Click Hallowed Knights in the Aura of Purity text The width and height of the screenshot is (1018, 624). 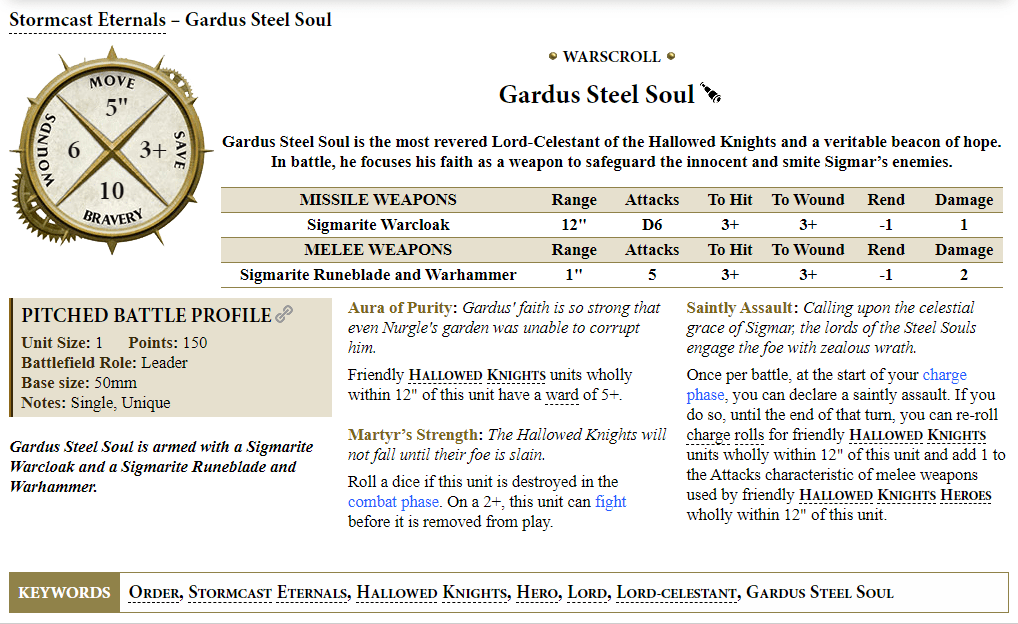pyautogui.click(x=477, y=375)
